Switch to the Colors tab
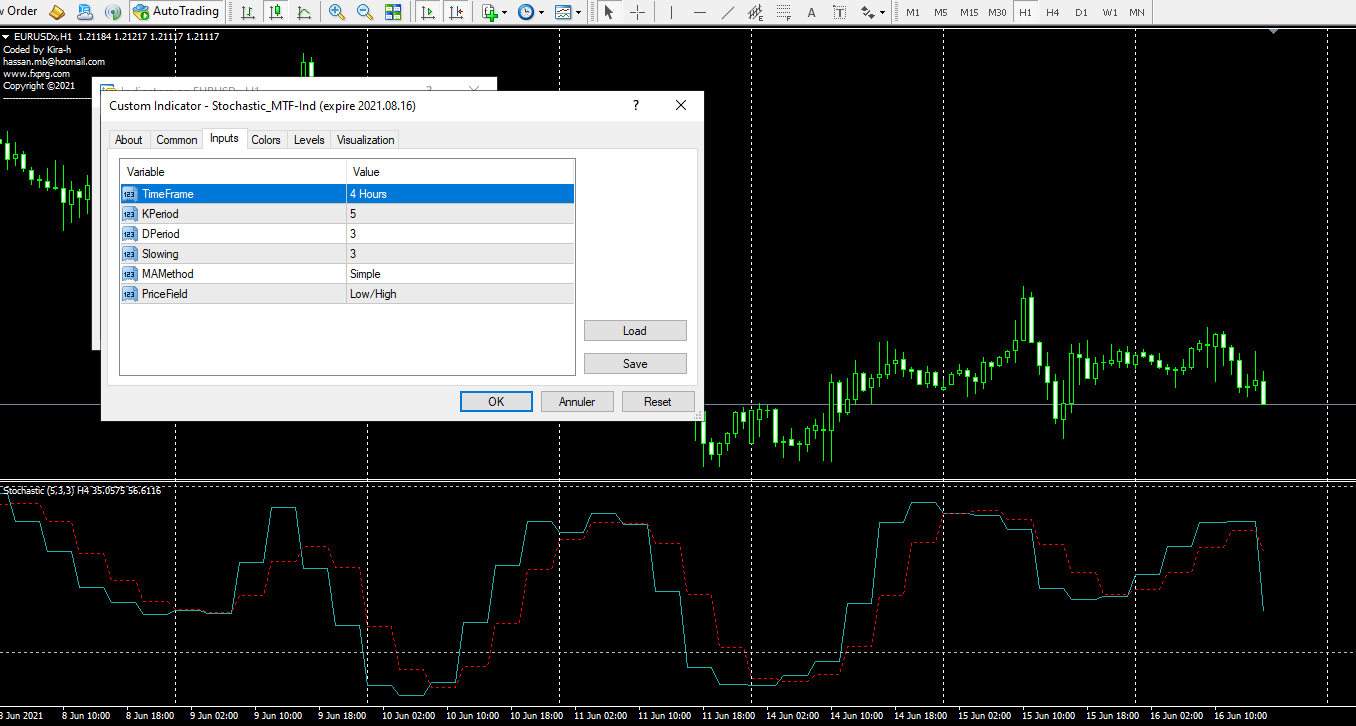 coord(266,140)
